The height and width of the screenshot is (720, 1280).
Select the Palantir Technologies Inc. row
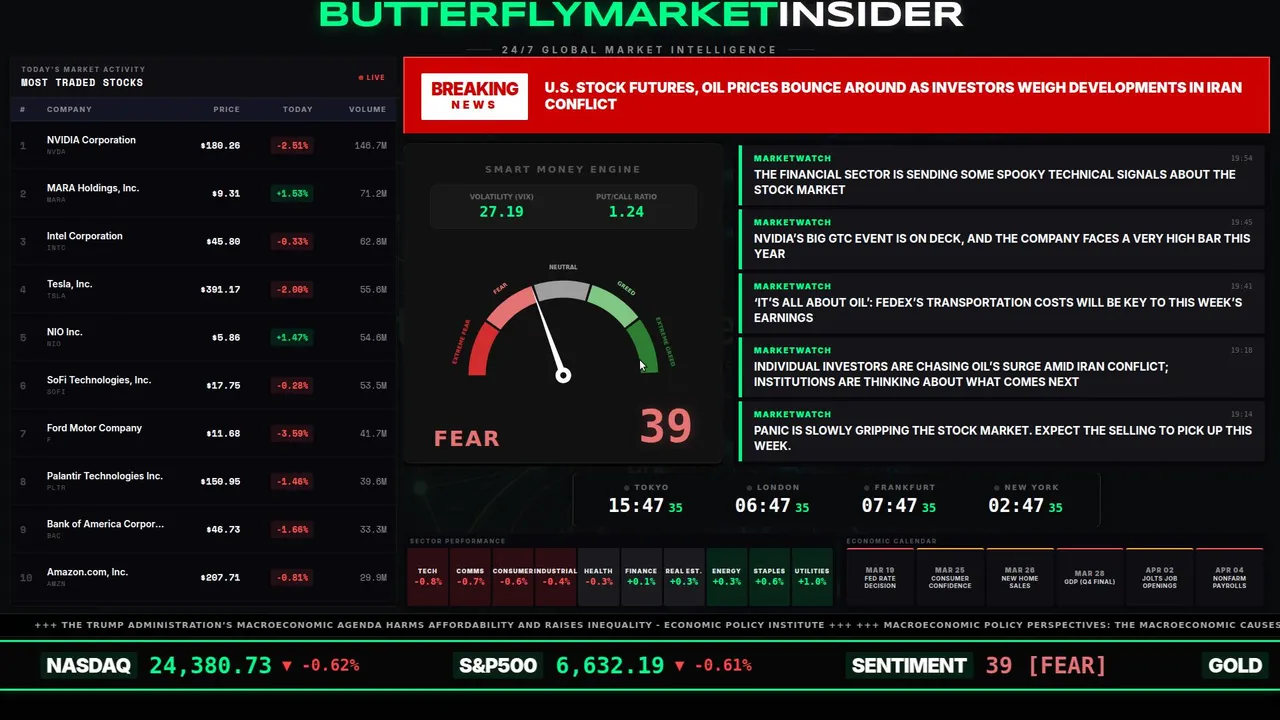[204, 481]
